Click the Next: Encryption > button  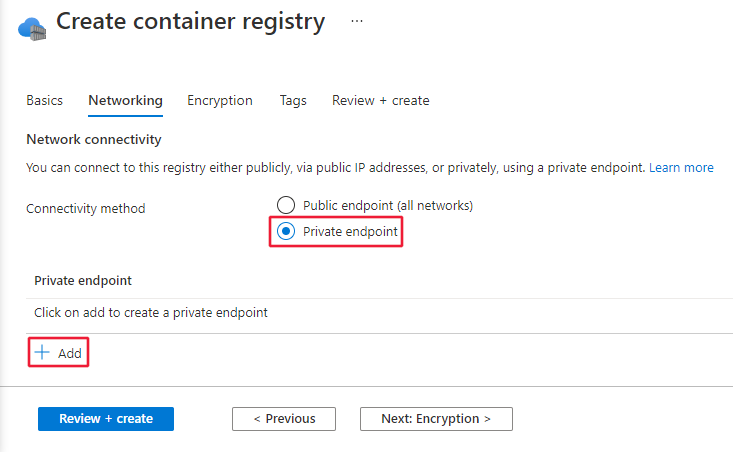pyautogui.click(x=436, y=419)
